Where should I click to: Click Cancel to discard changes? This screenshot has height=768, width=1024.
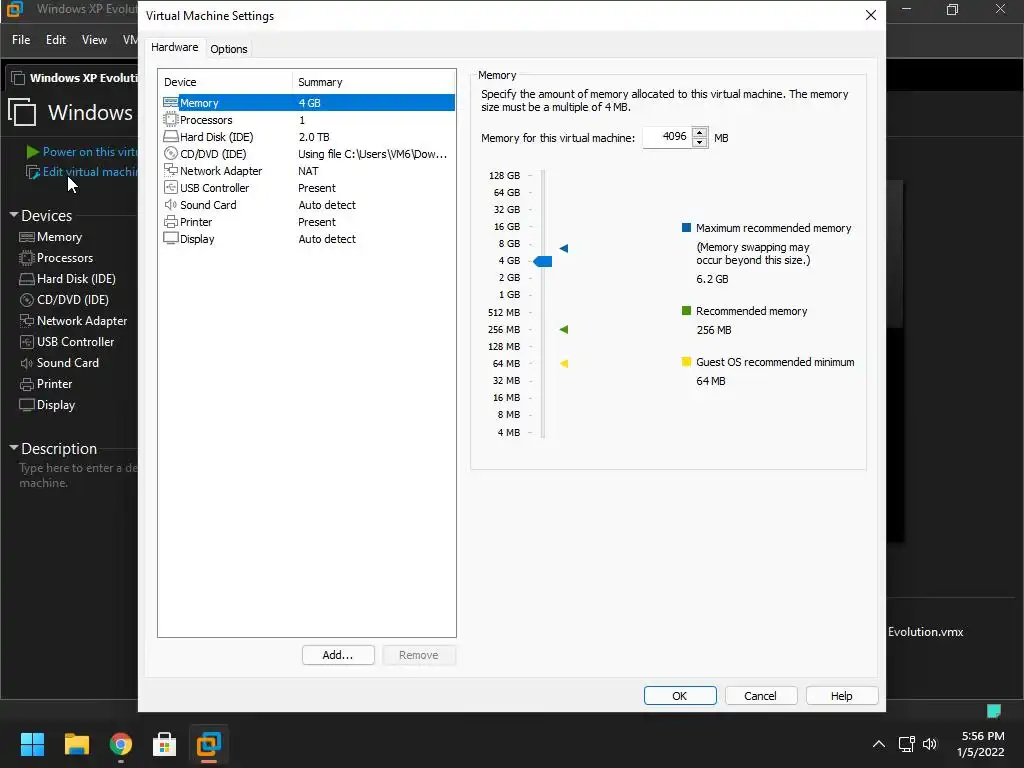pyautogui.click(x=761, y=696)
